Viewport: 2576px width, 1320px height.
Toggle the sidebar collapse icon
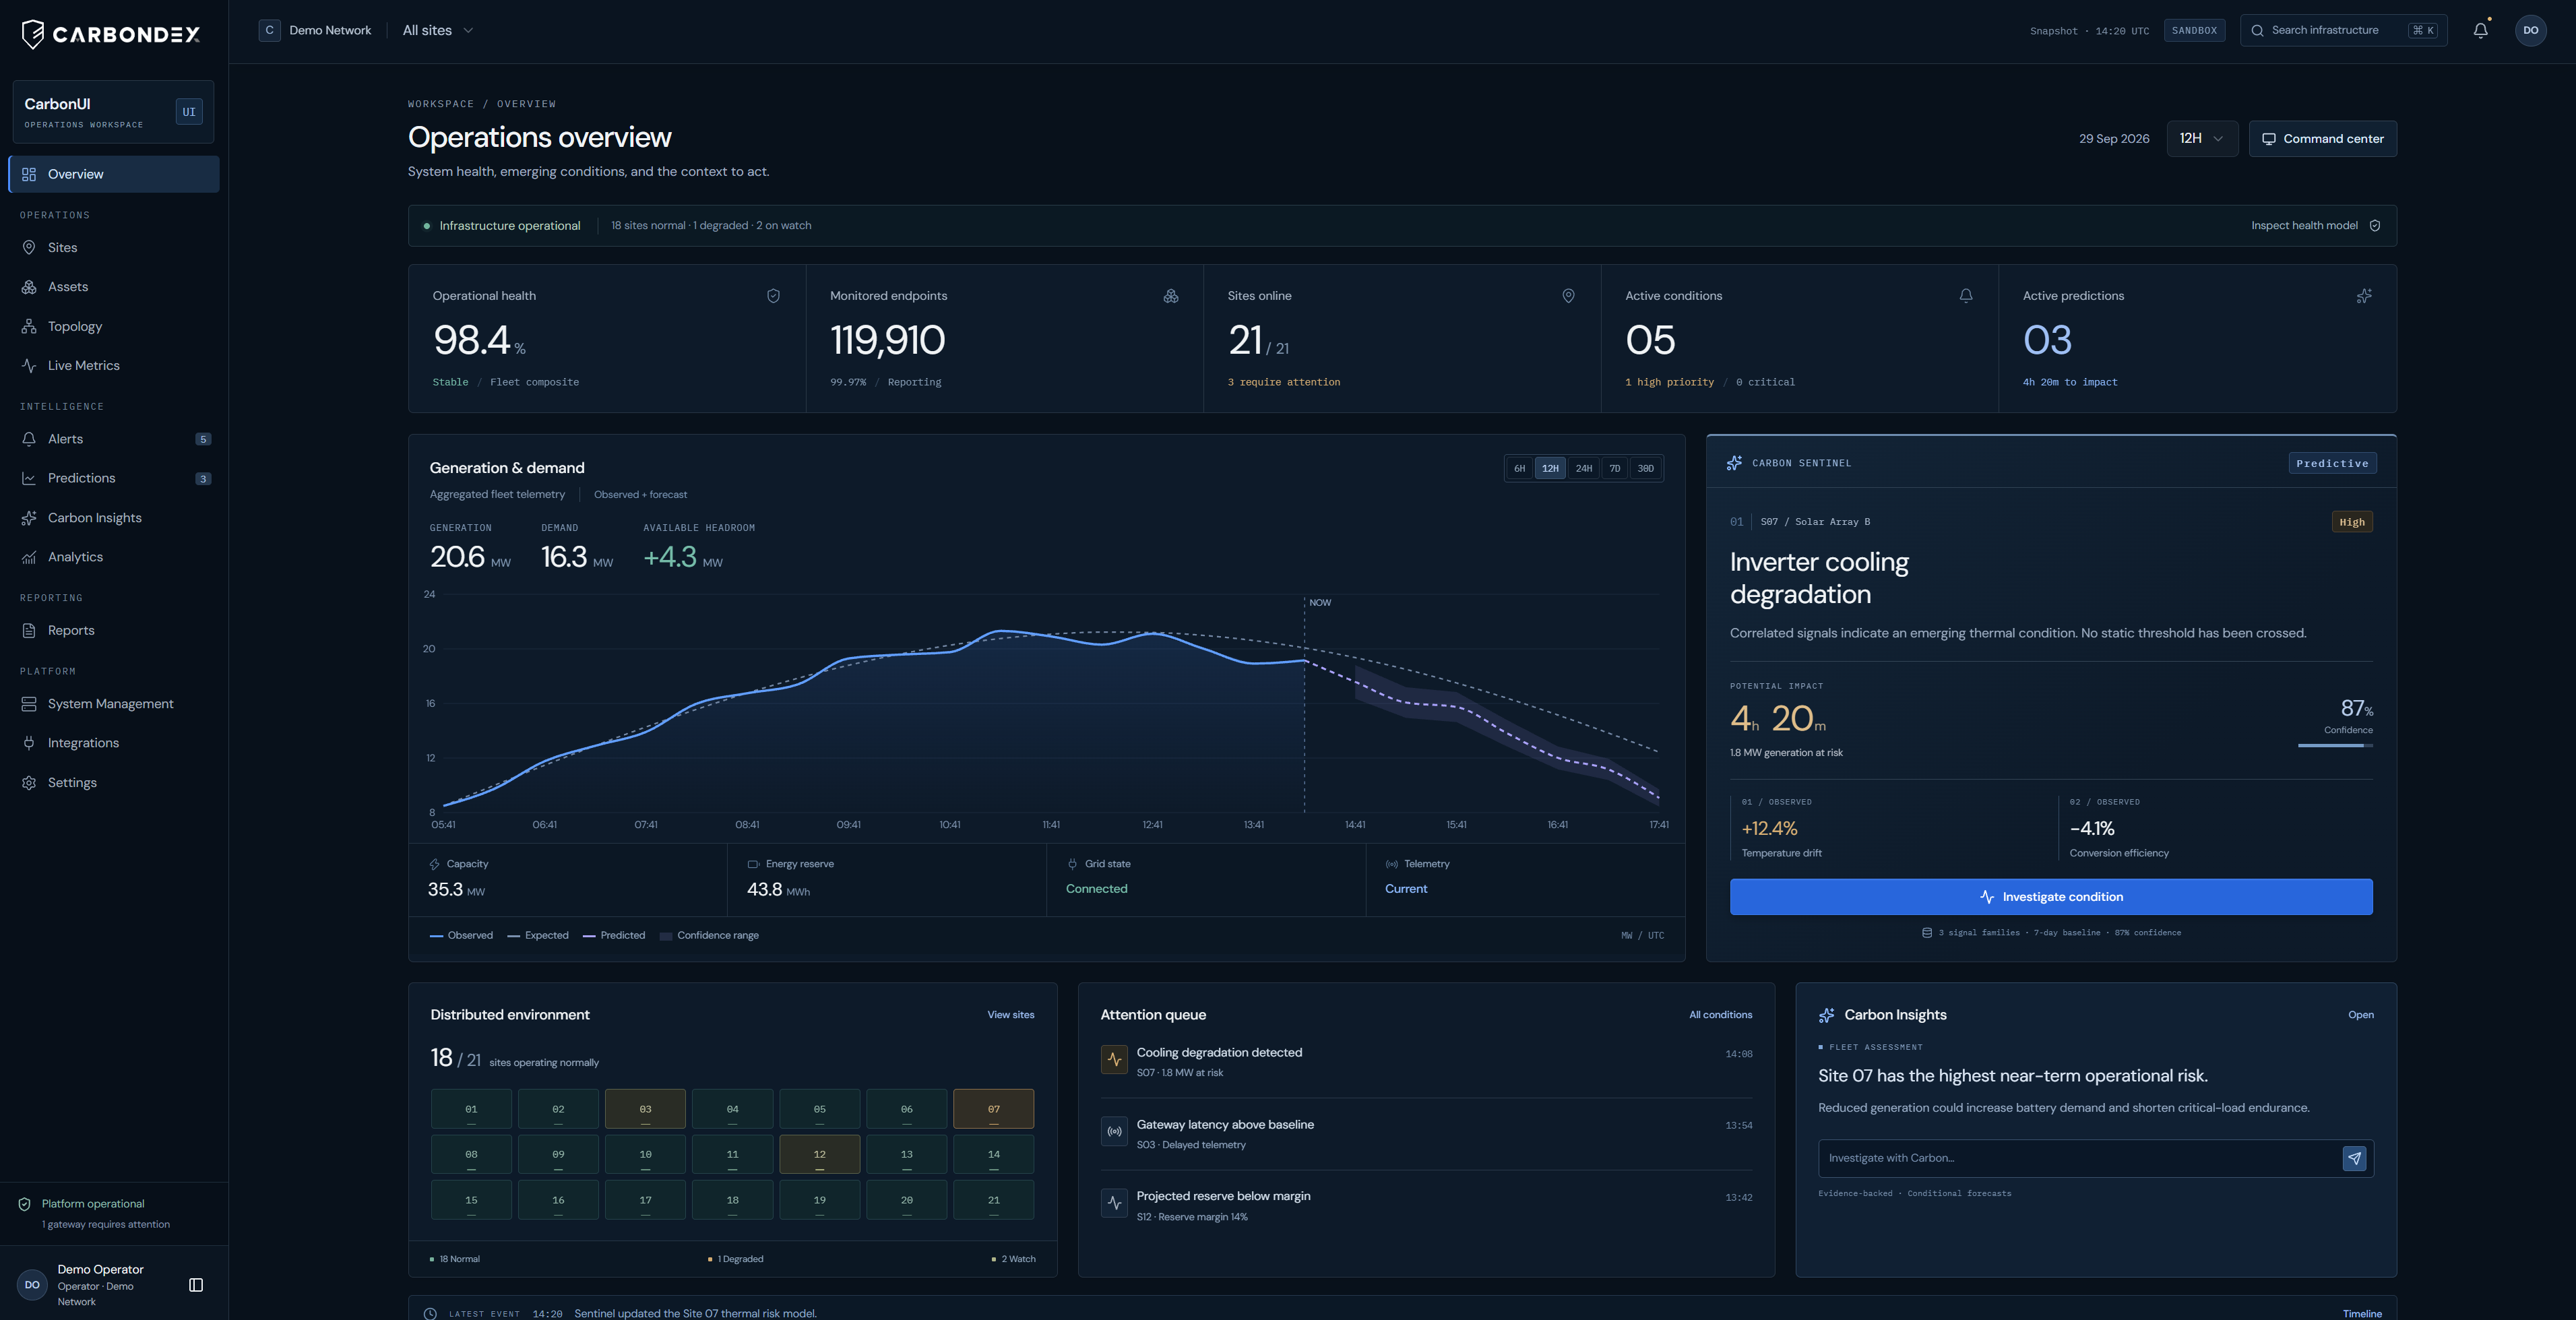tap(196, 1285)
